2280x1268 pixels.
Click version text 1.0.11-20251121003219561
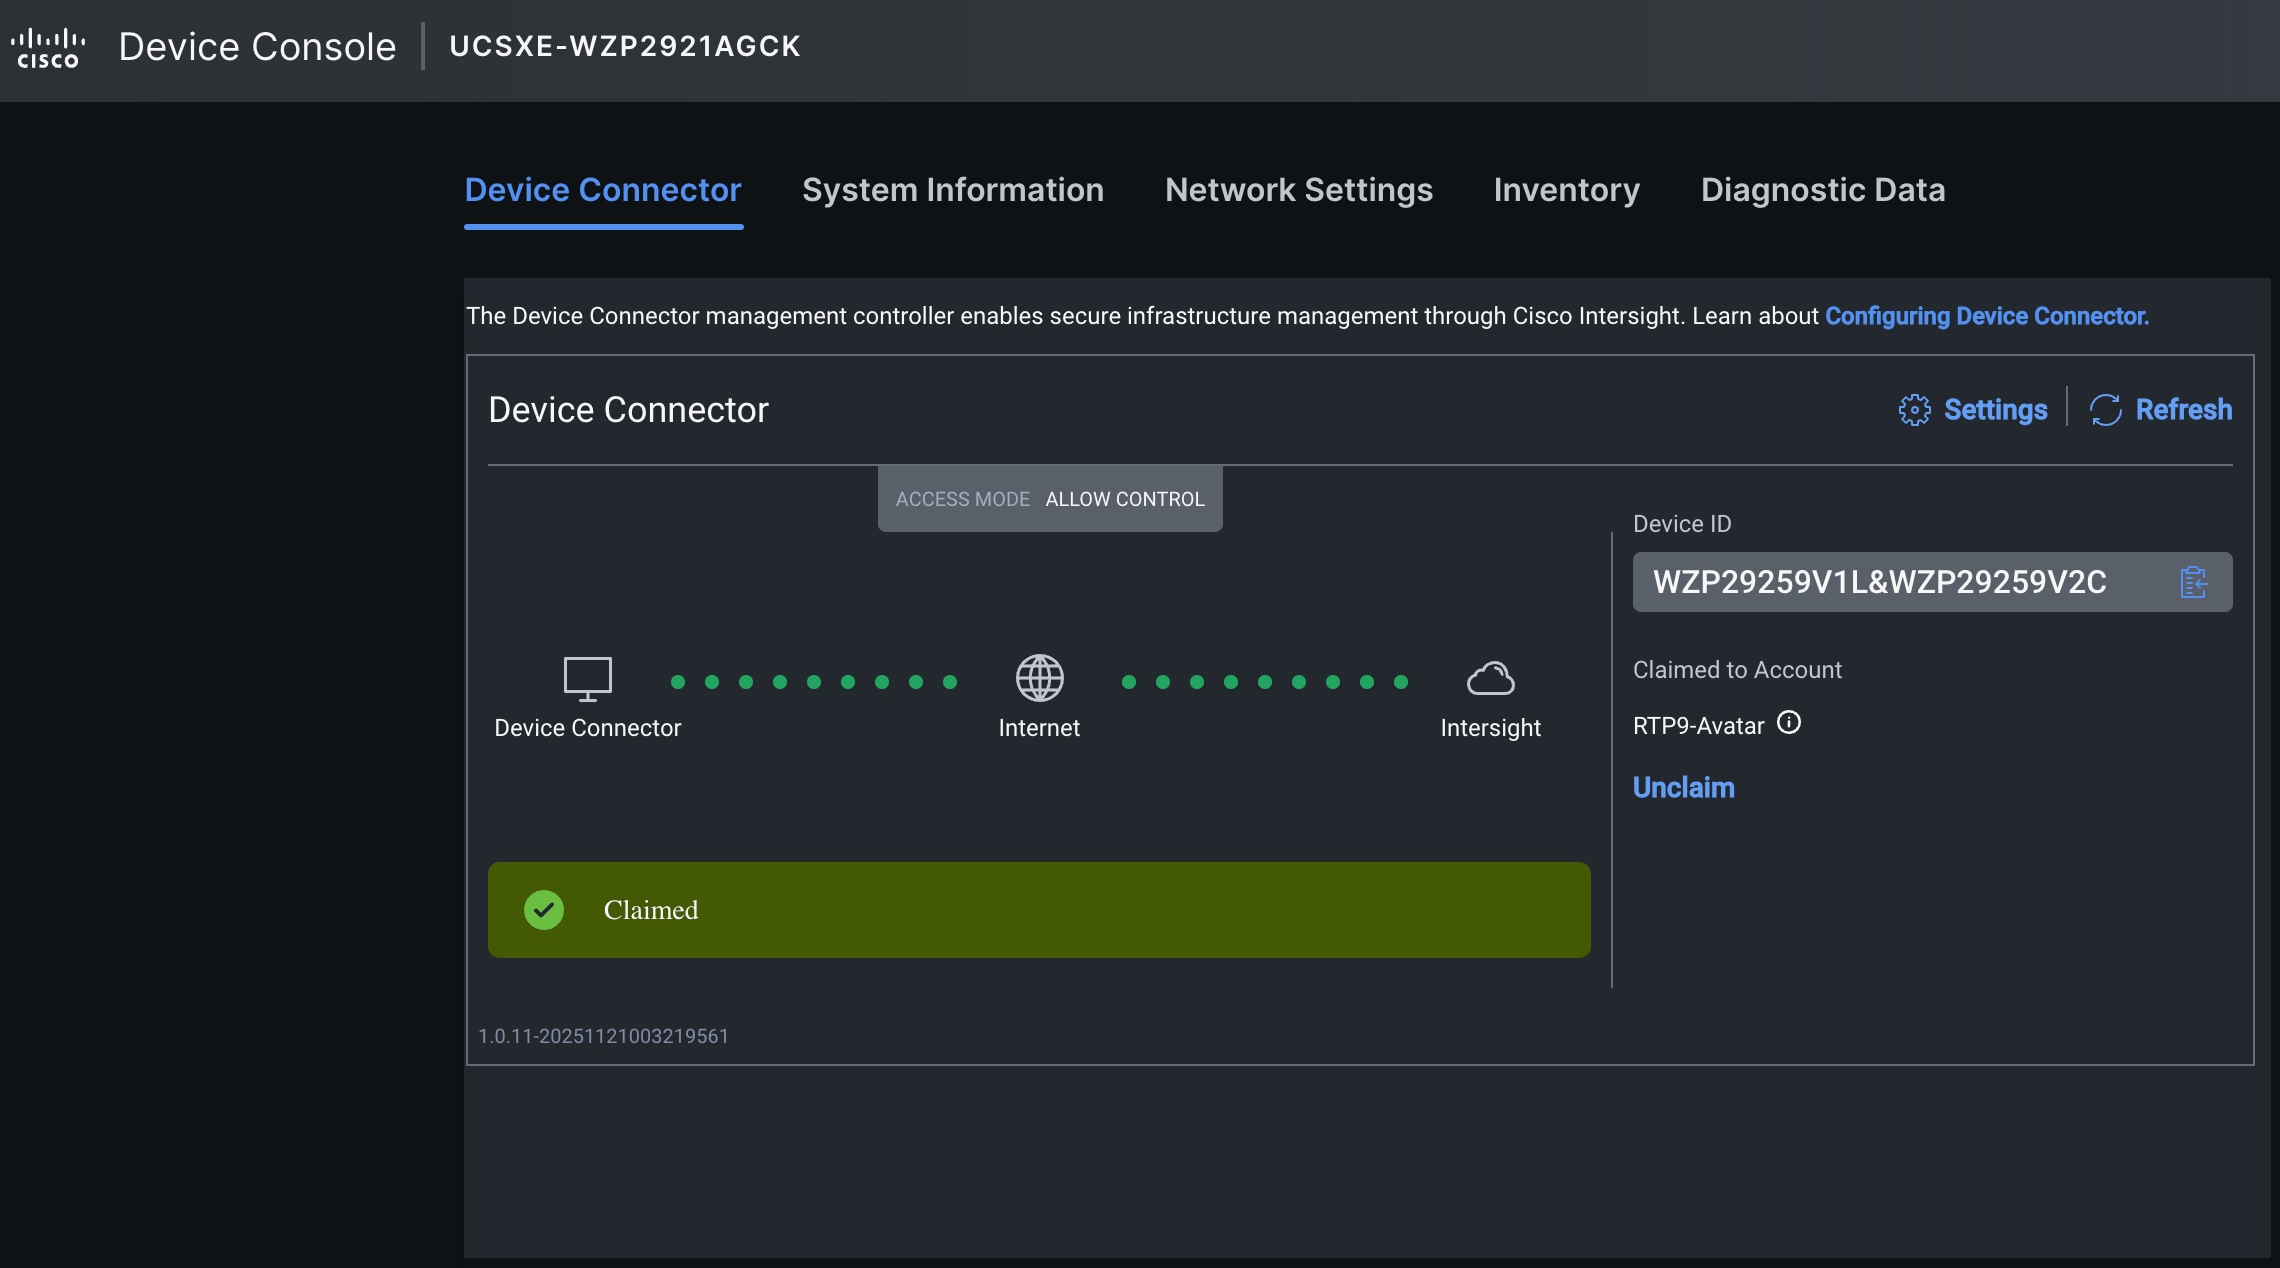603,1036
